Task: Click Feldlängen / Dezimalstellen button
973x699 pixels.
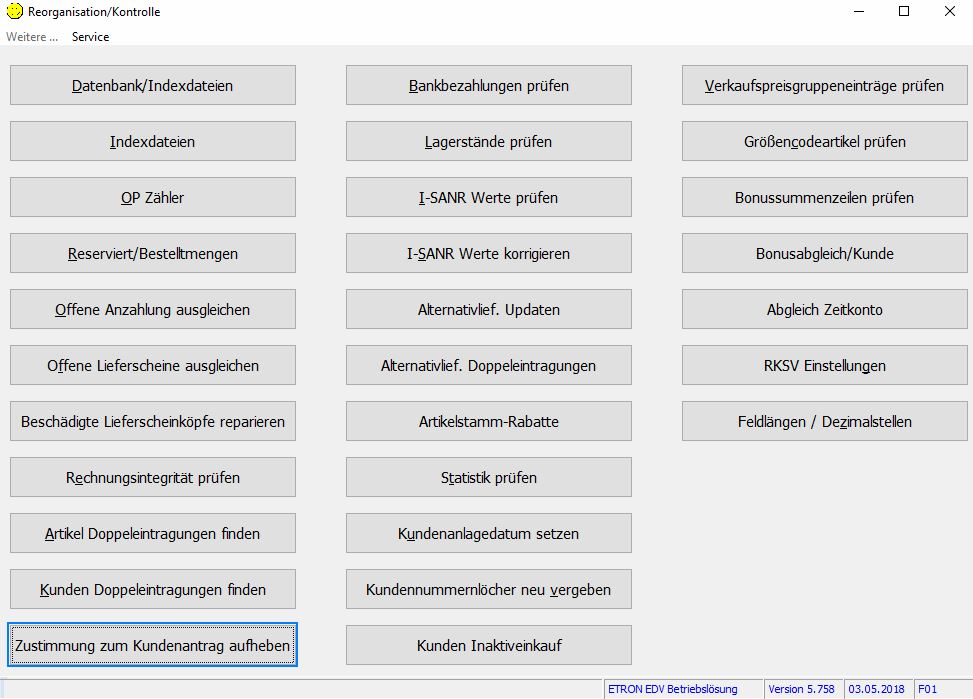Action: coord(825,422)
